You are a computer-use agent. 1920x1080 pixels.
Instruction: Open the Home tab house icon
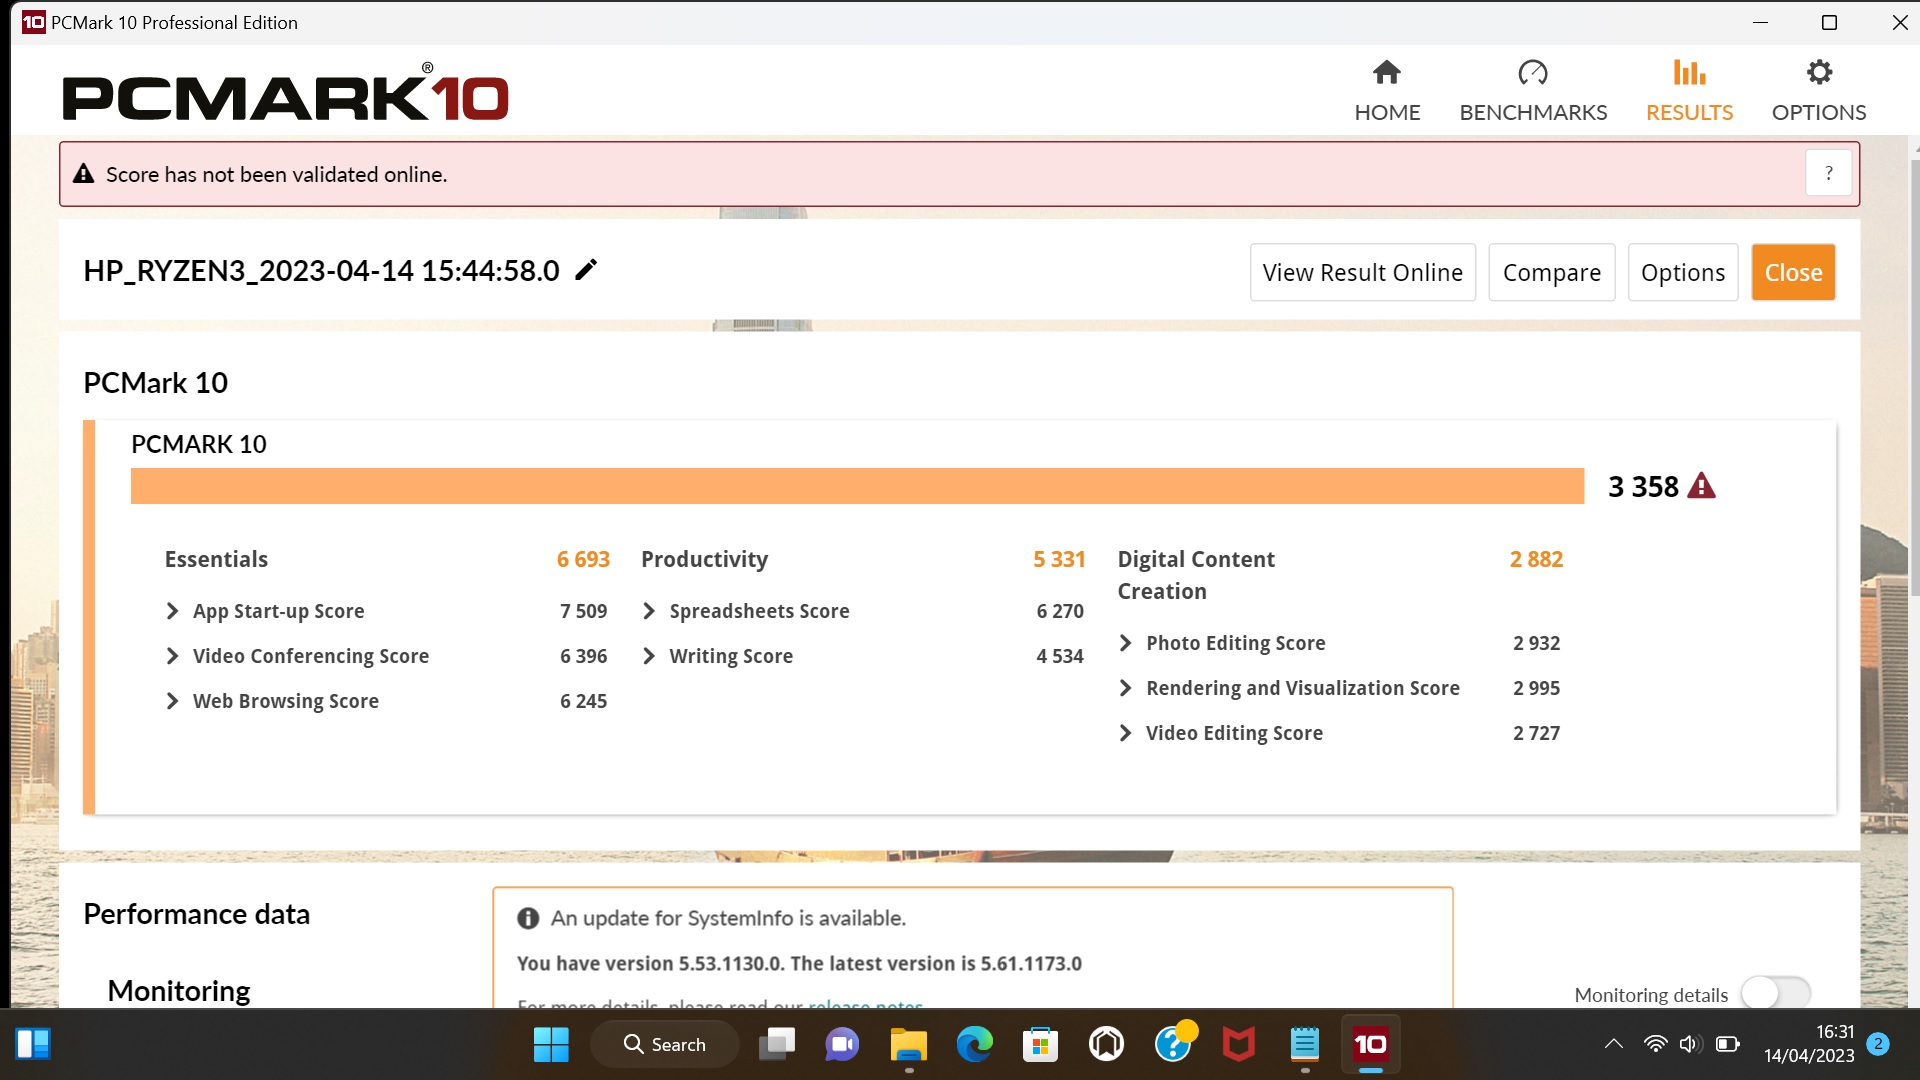1386,73
